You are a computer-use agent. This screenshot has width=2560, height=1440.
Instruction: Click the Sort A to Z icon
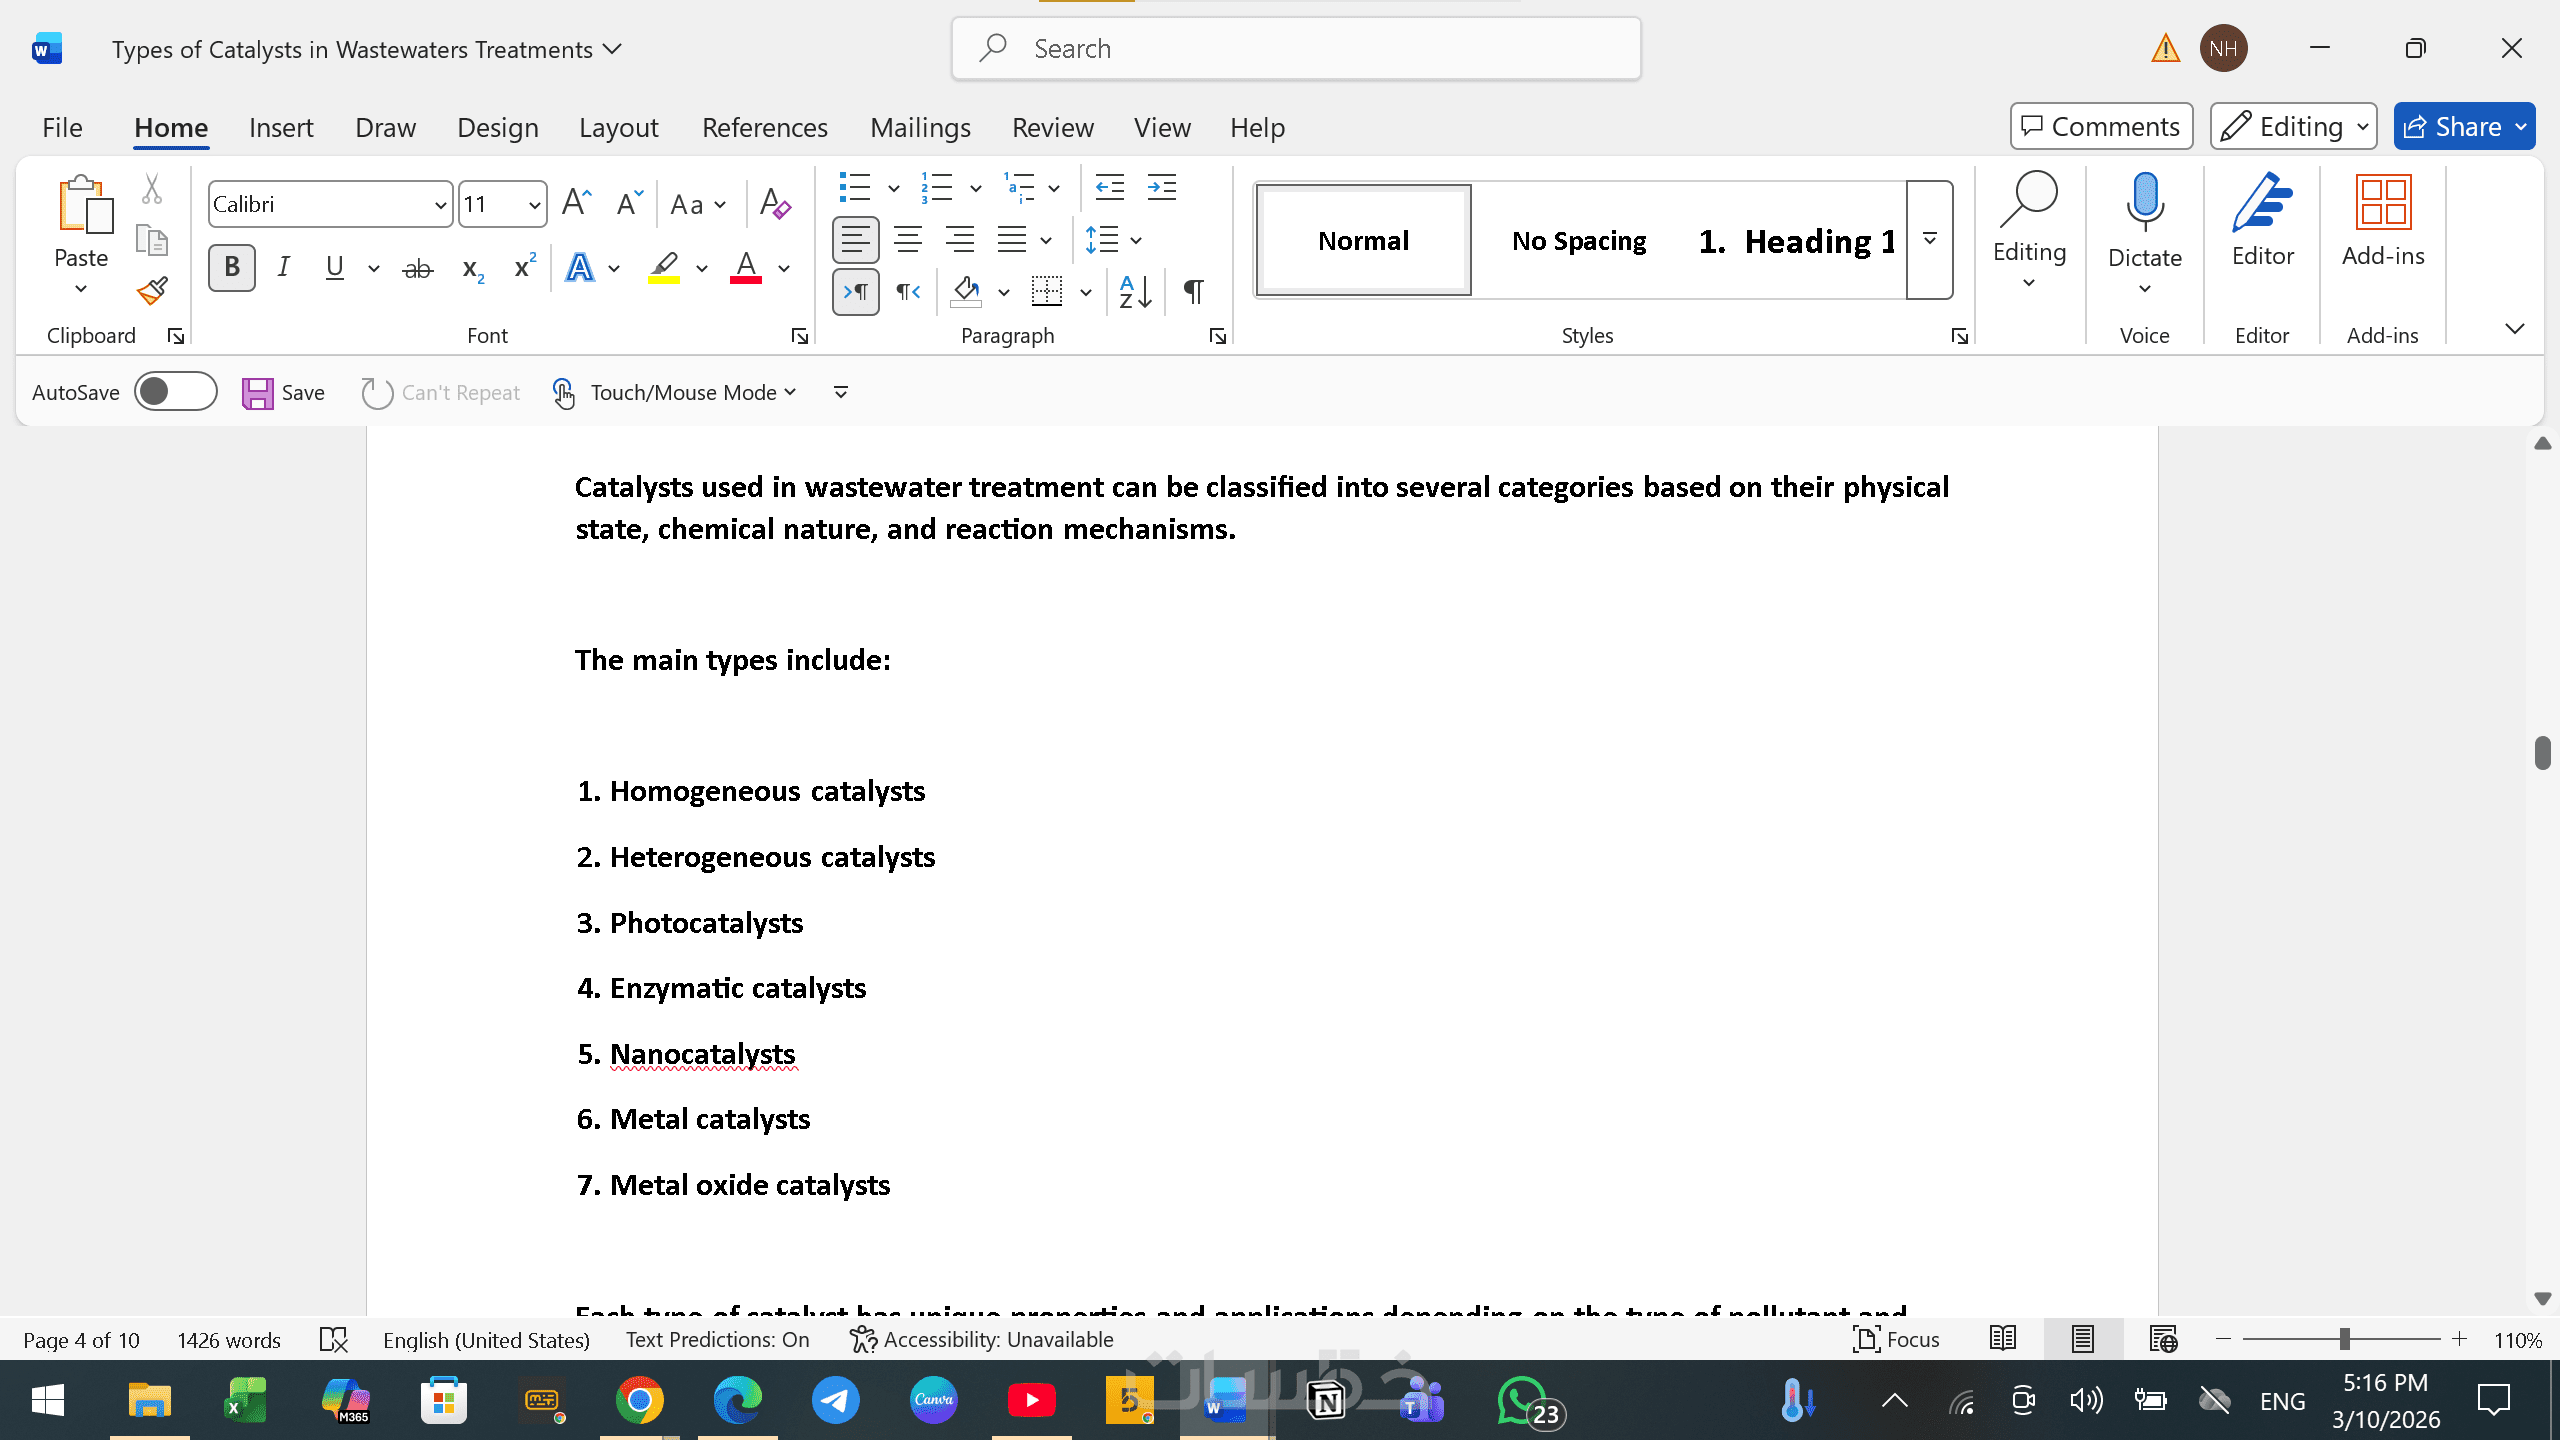coord(1135,292)
